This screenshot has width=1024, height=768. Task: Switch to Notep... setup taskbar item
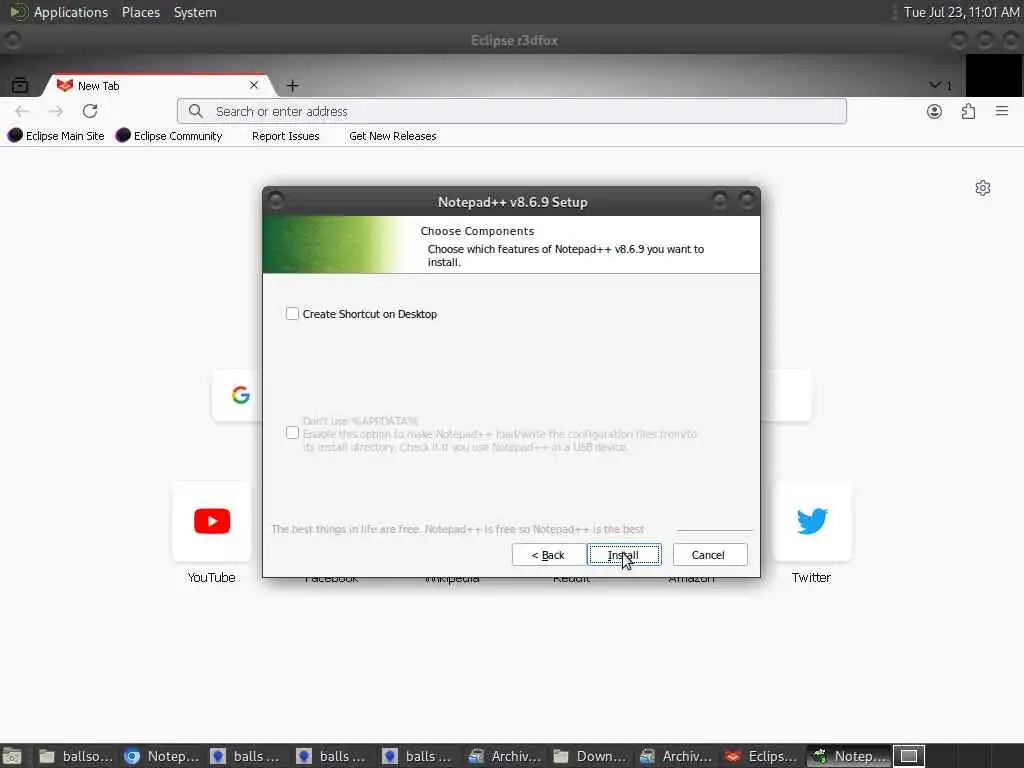coord(848,756)
